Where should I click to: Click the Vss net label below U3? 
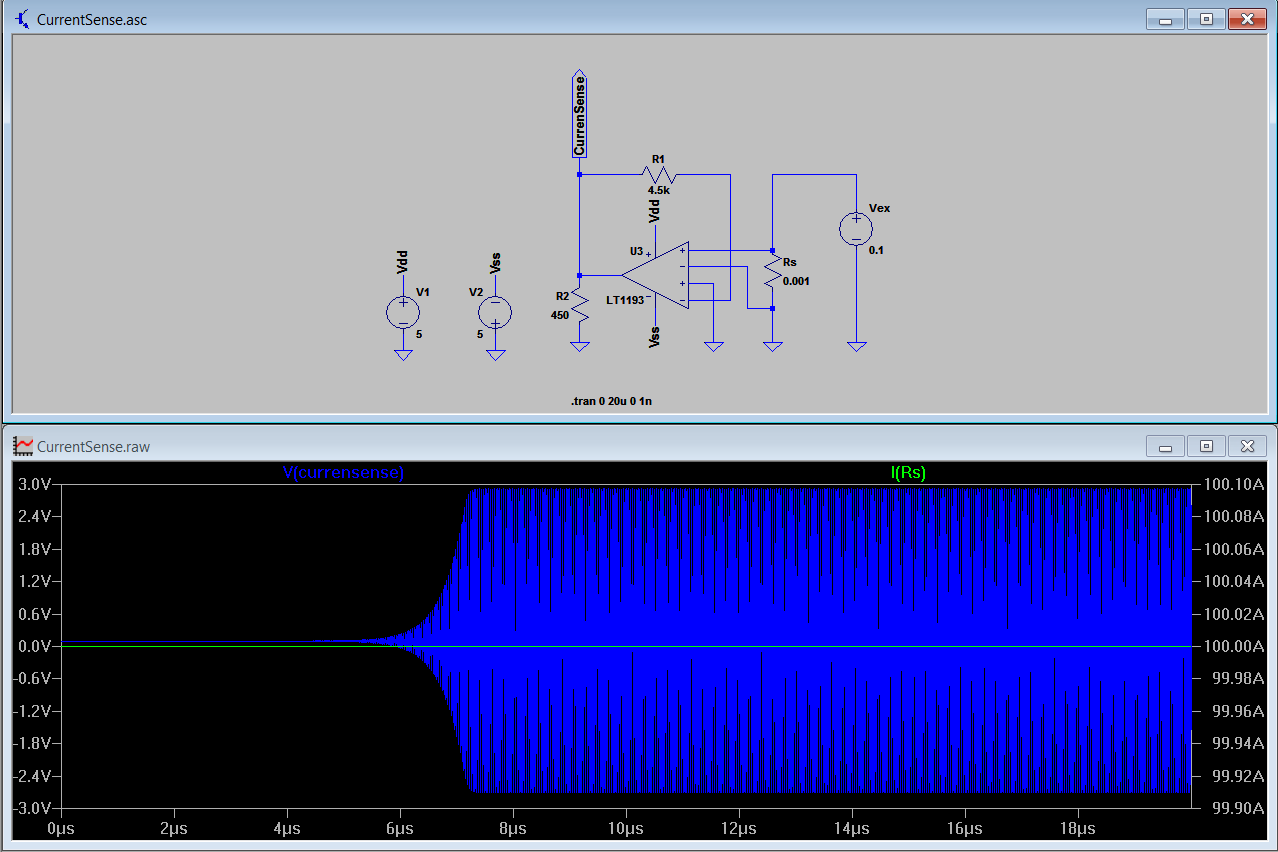[655, 337]
